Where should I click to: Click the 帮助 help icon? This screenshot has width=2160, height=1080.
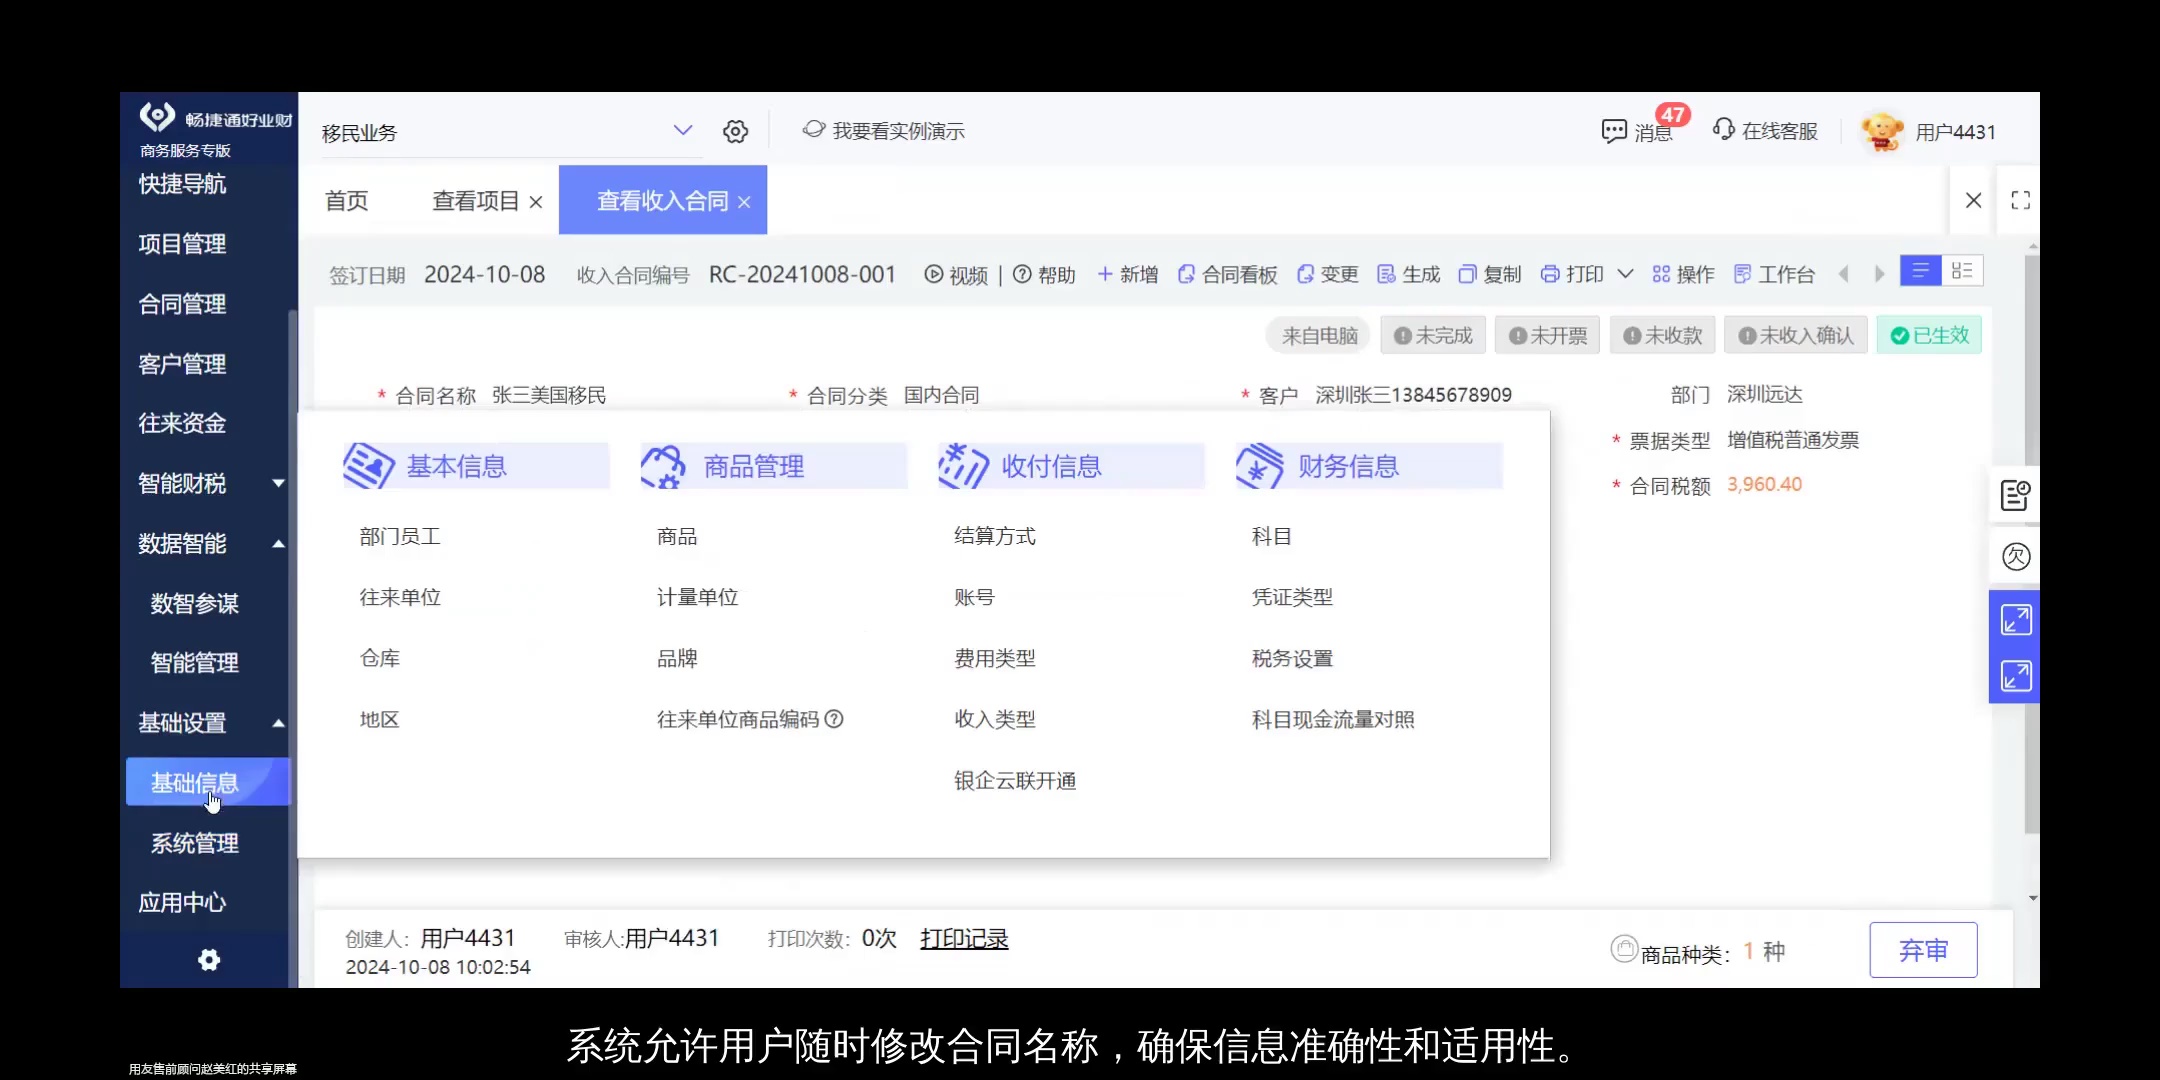[x=1043, y=274]
